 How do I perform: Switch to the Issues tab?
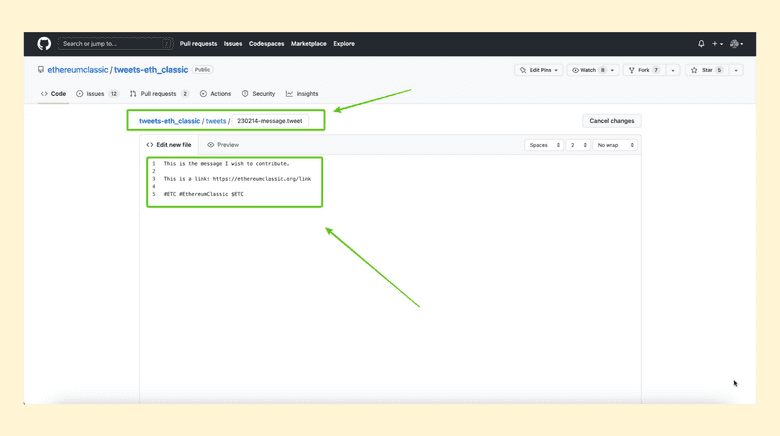coord(97,94)
